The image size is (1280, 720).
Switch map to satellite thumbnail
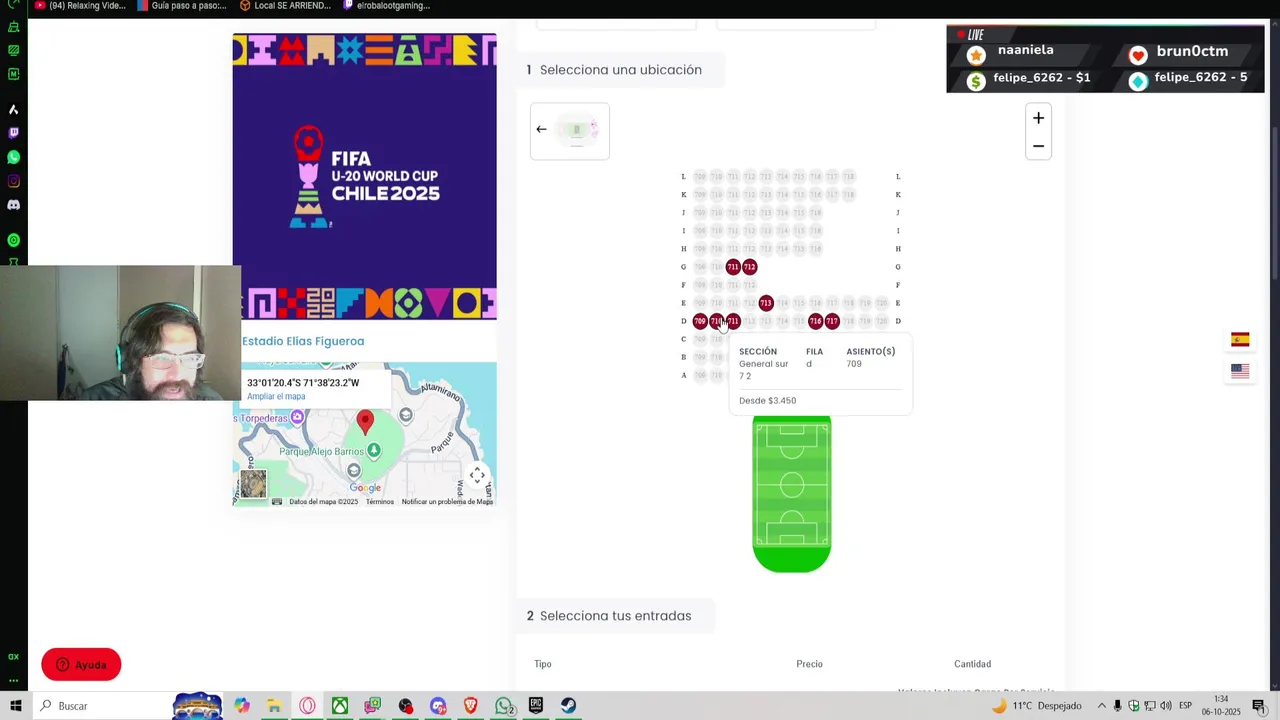point(254,484)
